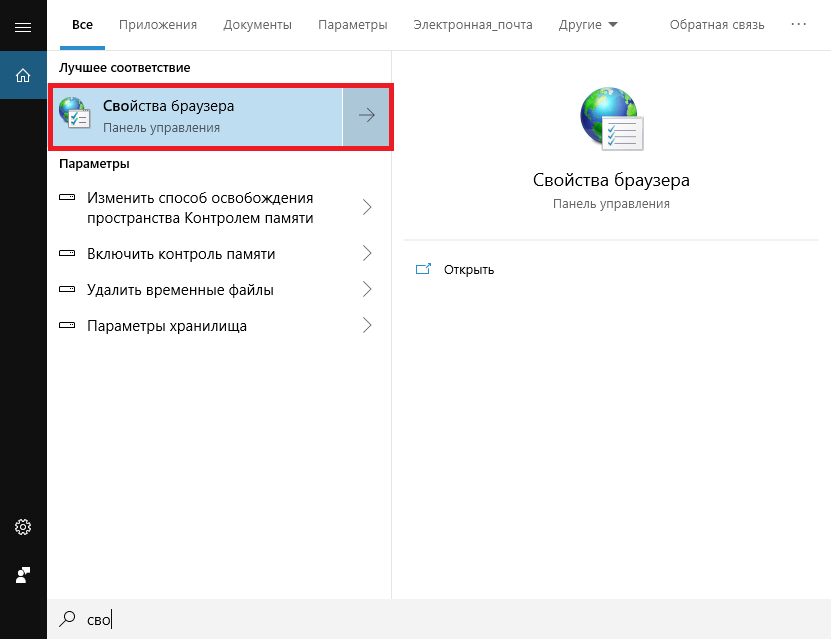The width and height of the screenshot is (831, 639).
Task: Click the search magnifier icon
Action: coord(68,619)
